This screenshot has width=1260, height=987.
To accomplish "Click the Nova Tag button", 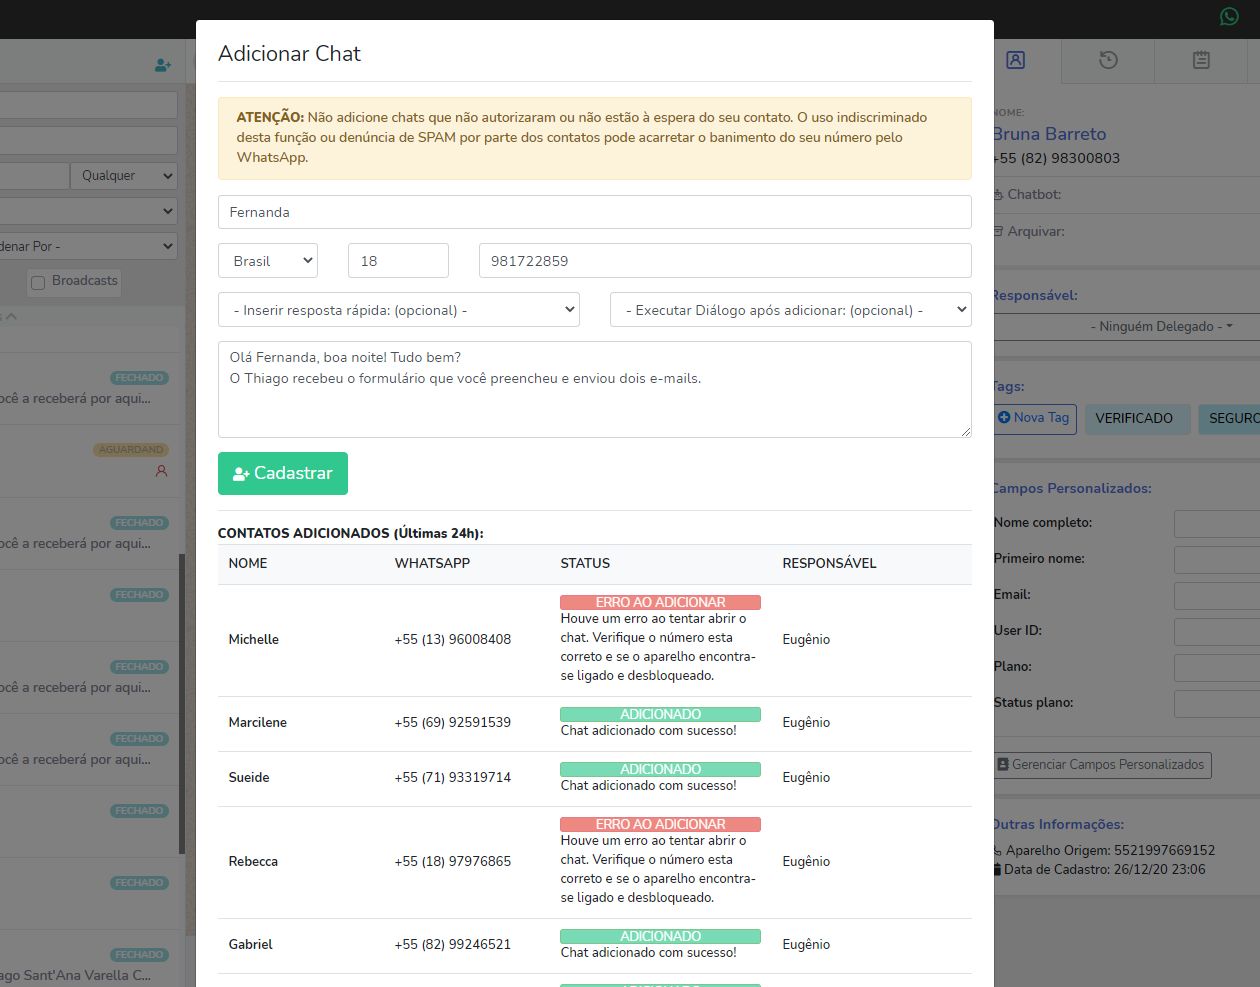I will (x=1034, y=418).
